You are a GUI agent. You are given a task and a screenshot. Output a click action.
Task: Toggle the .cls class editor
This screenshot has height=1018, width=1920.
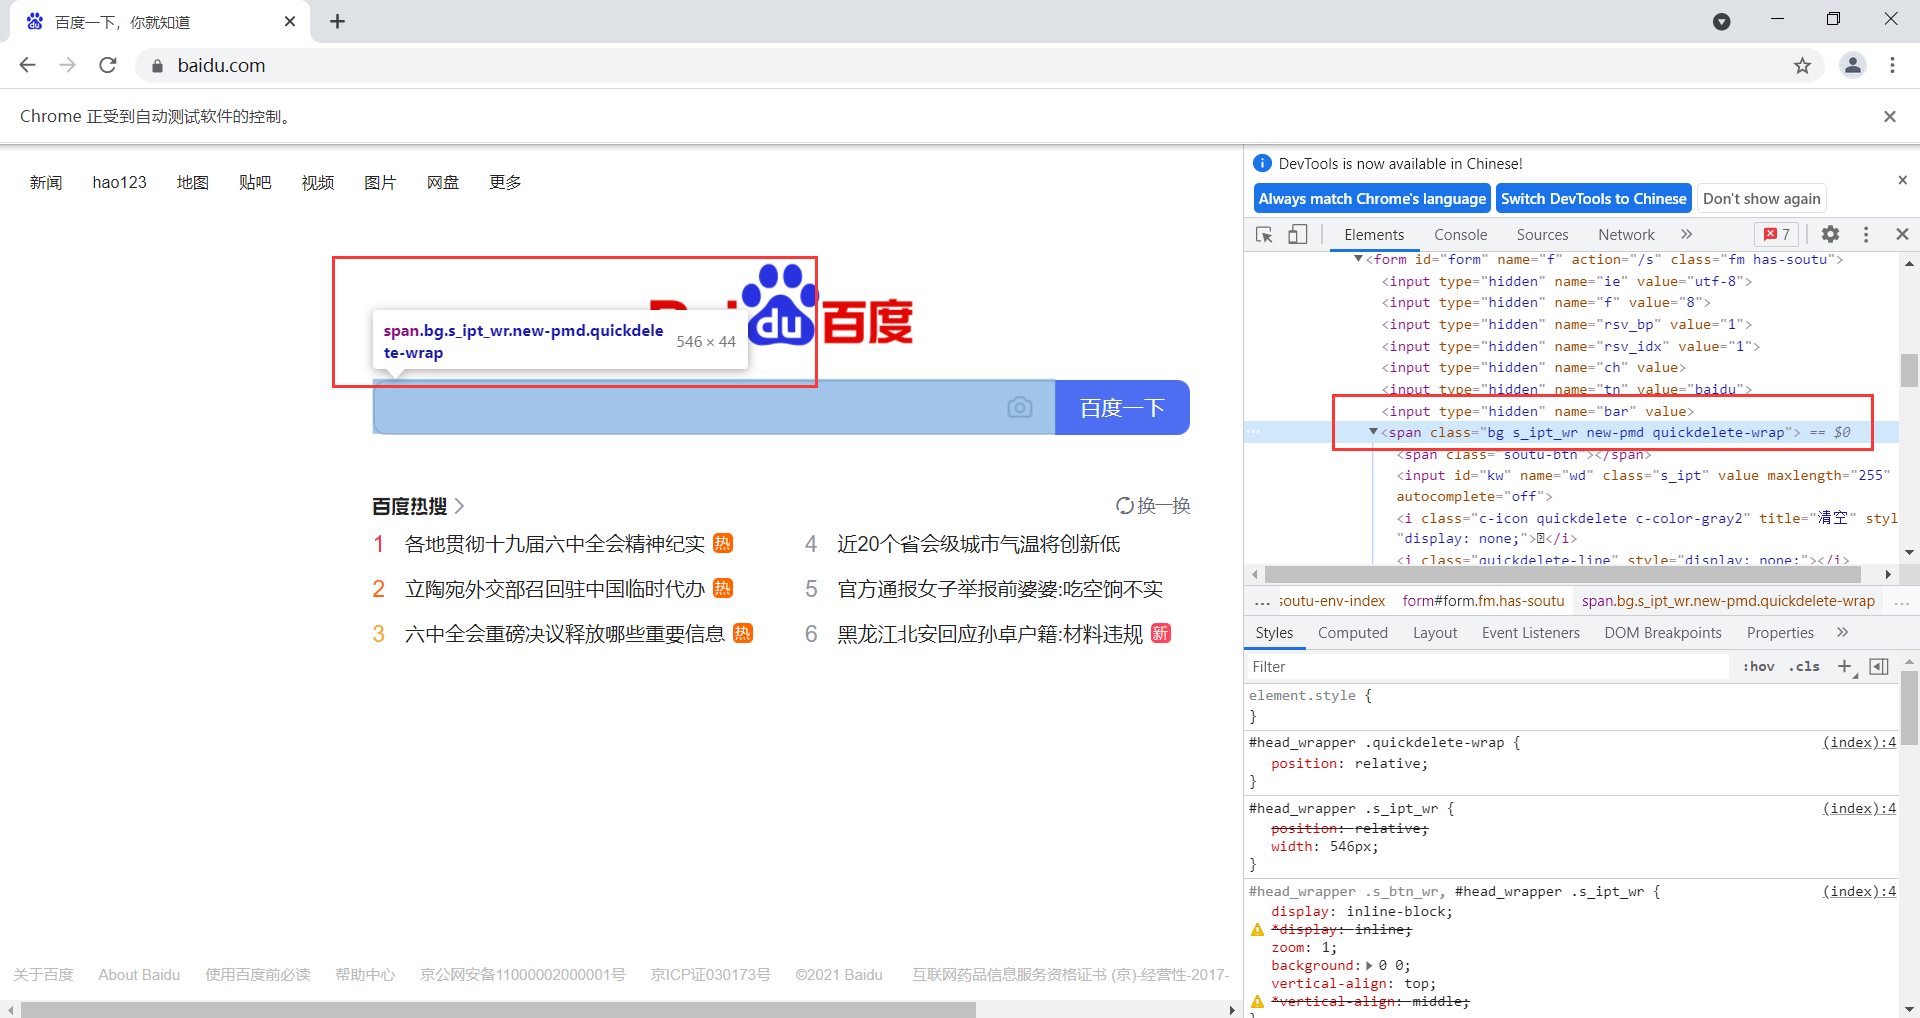[1804, 667]
